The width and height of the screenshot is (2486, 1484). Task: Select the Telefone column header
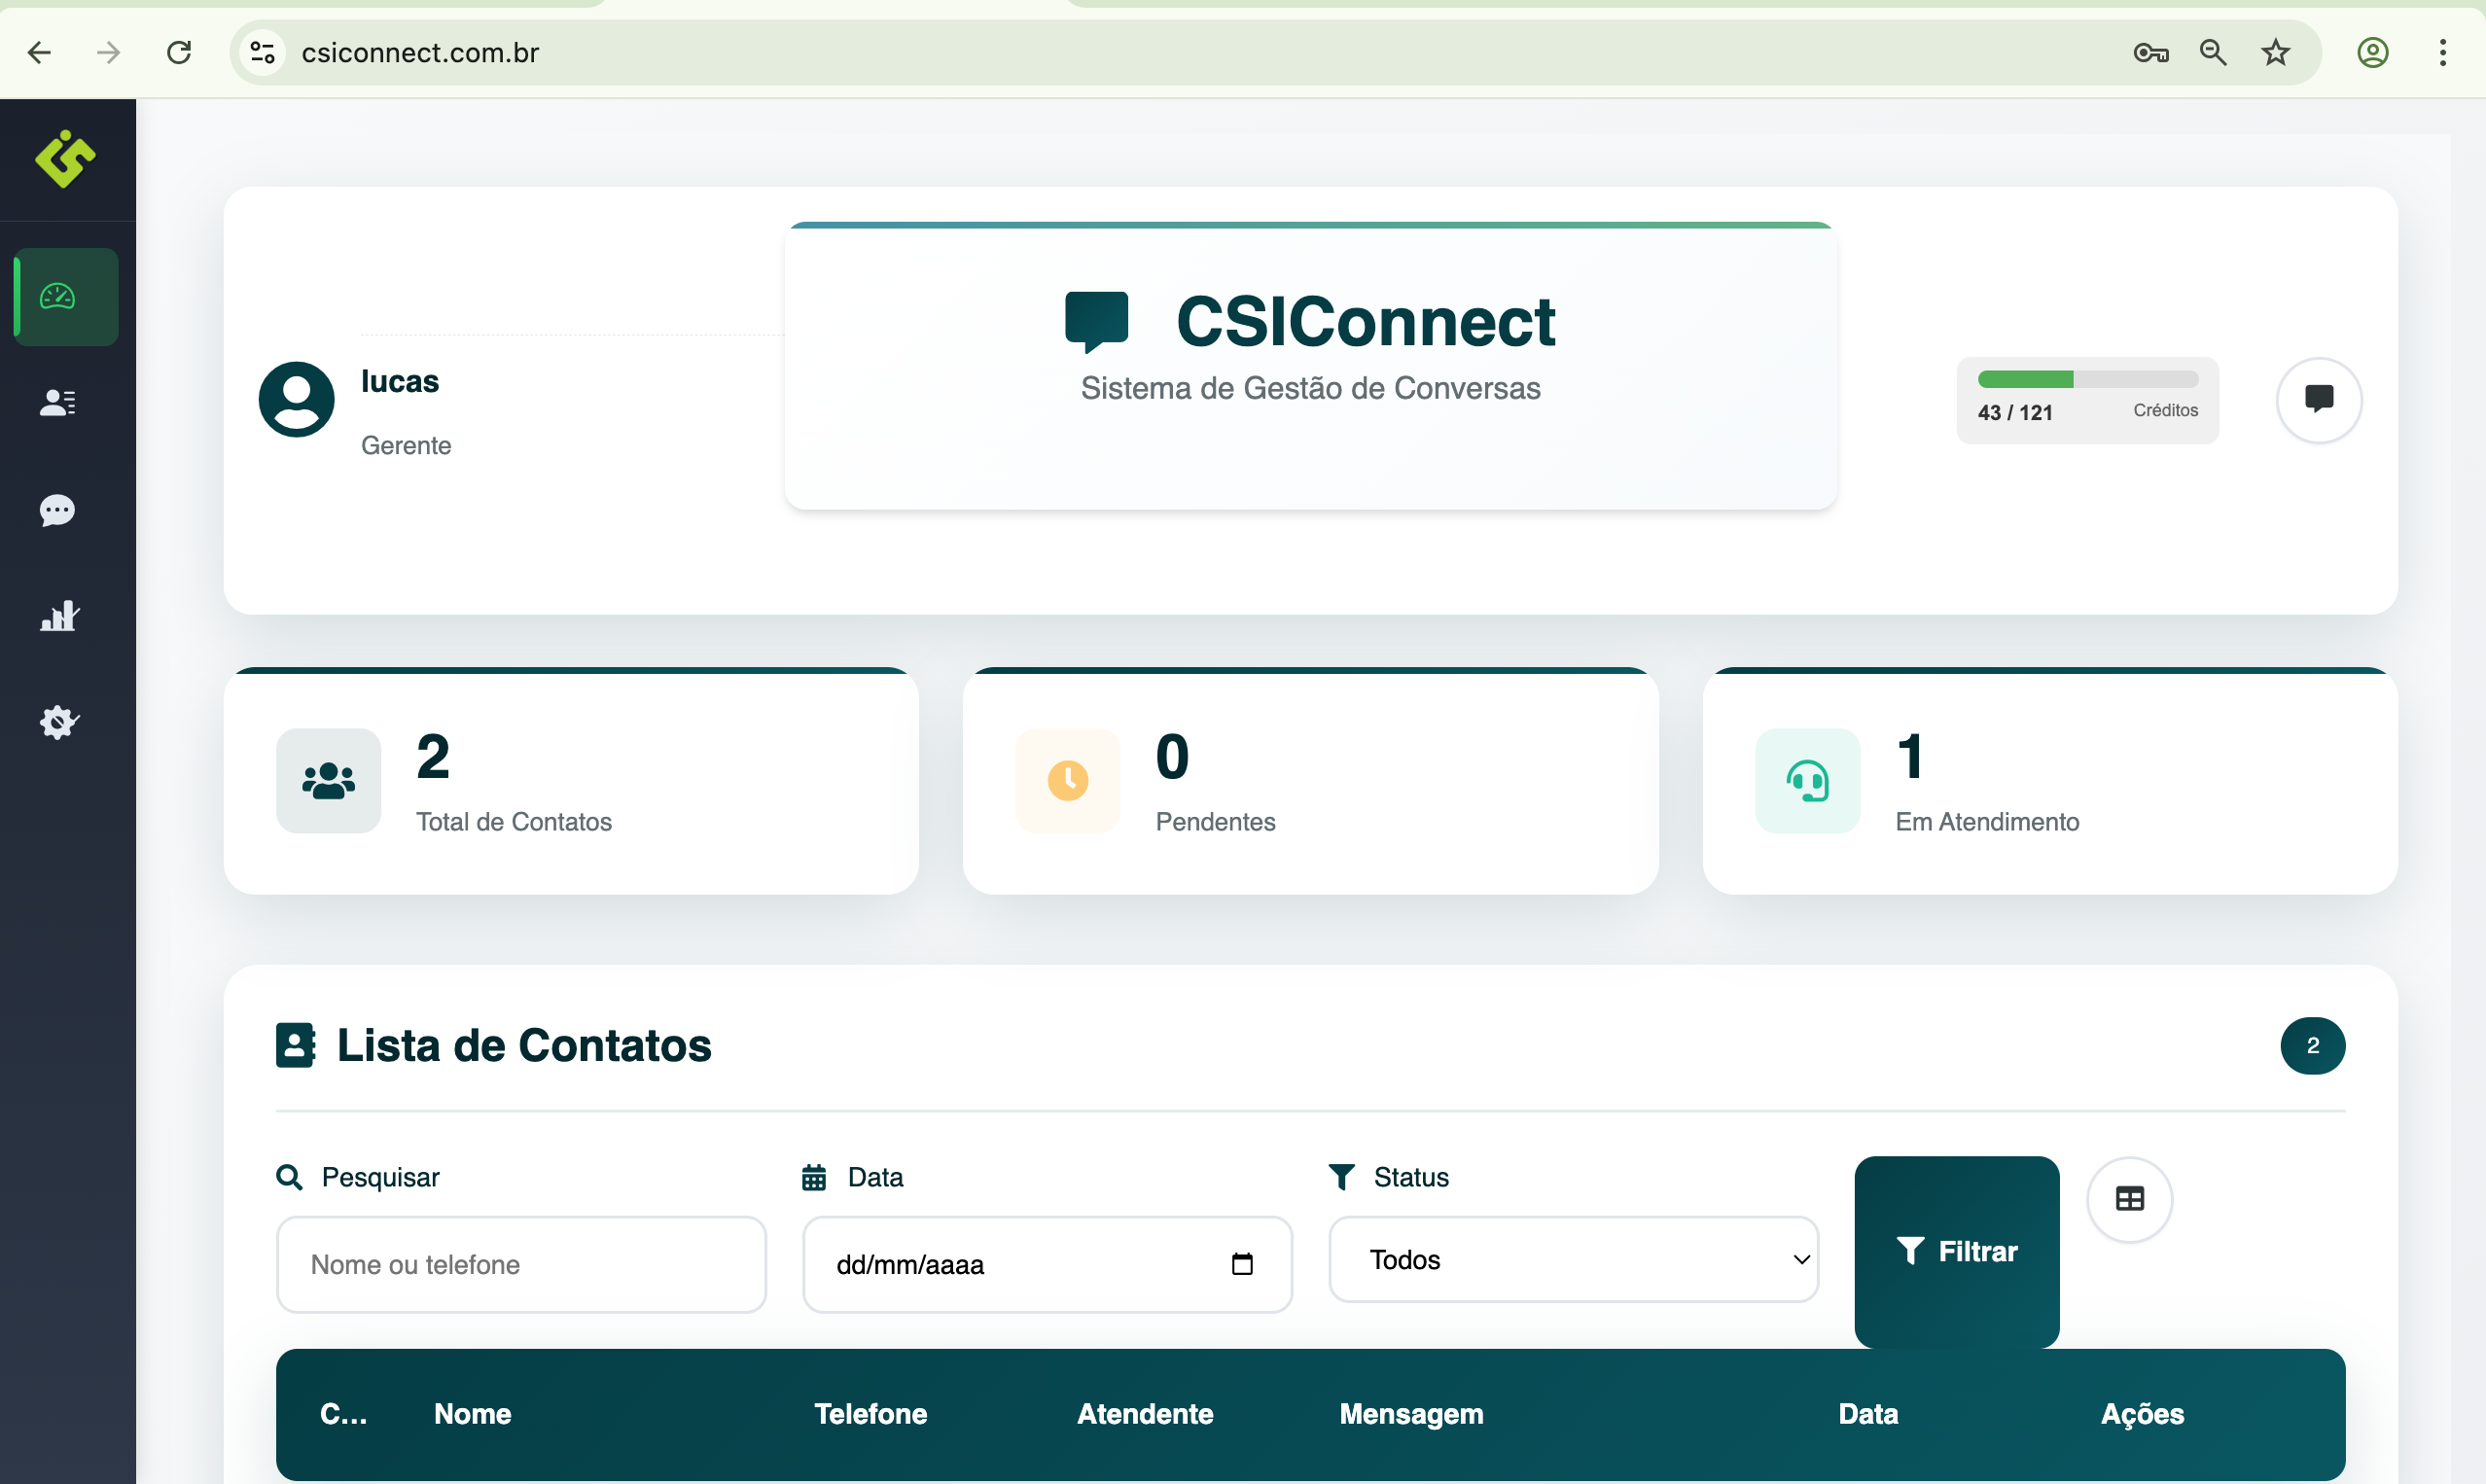pyautogui.click(x=870, y=1414)
